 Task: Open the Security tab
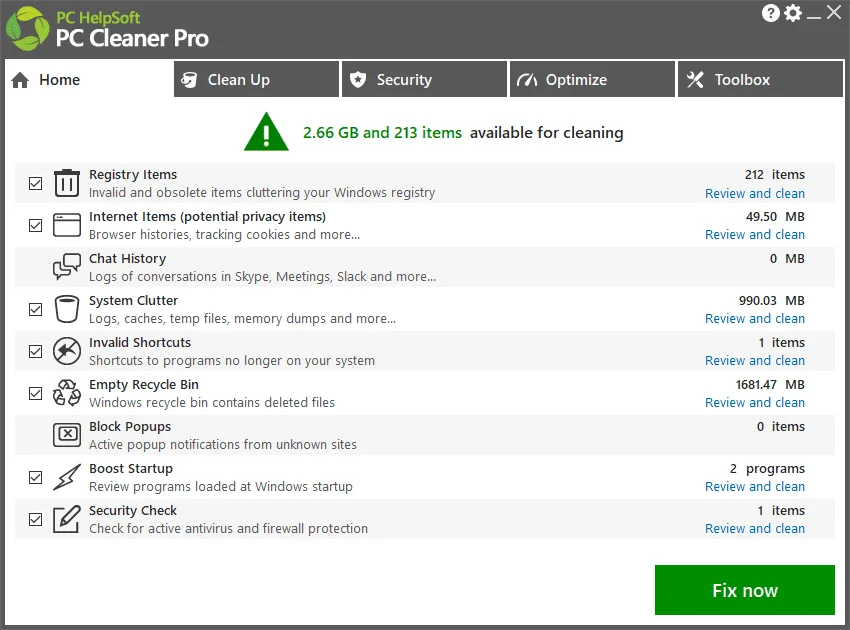tap(424, 79)
